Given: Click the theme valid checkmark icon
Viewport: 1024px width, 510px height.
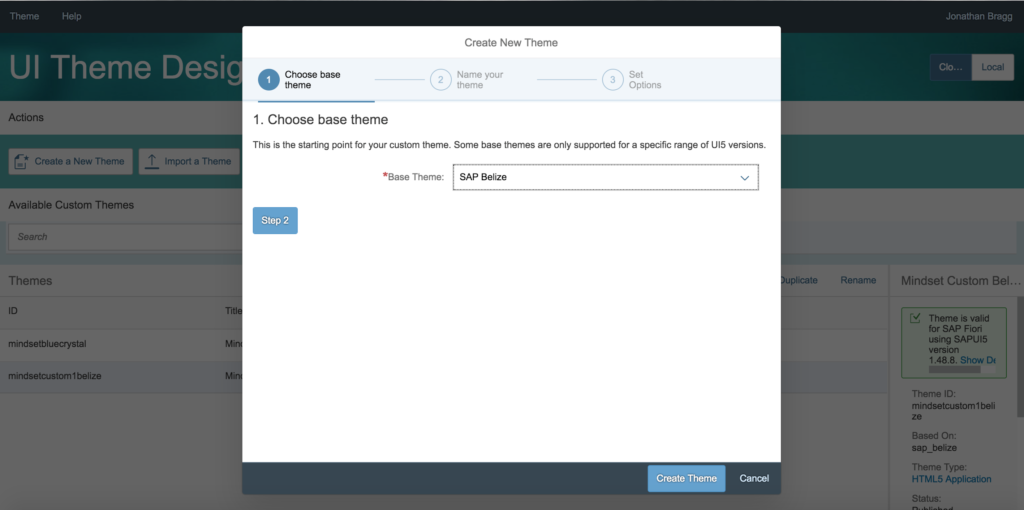Looking at the screenshot, I should [916, 318].
